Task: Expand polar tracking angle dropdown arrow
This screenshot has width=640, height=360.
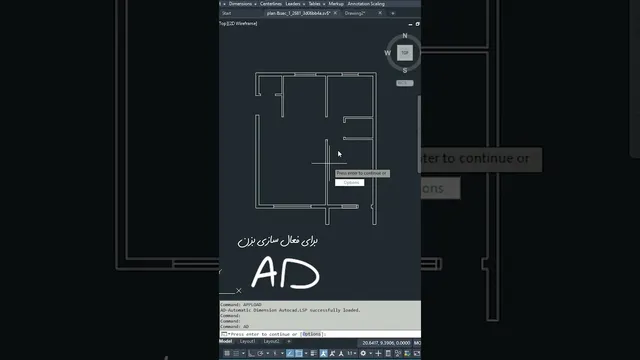Action: 268,353
